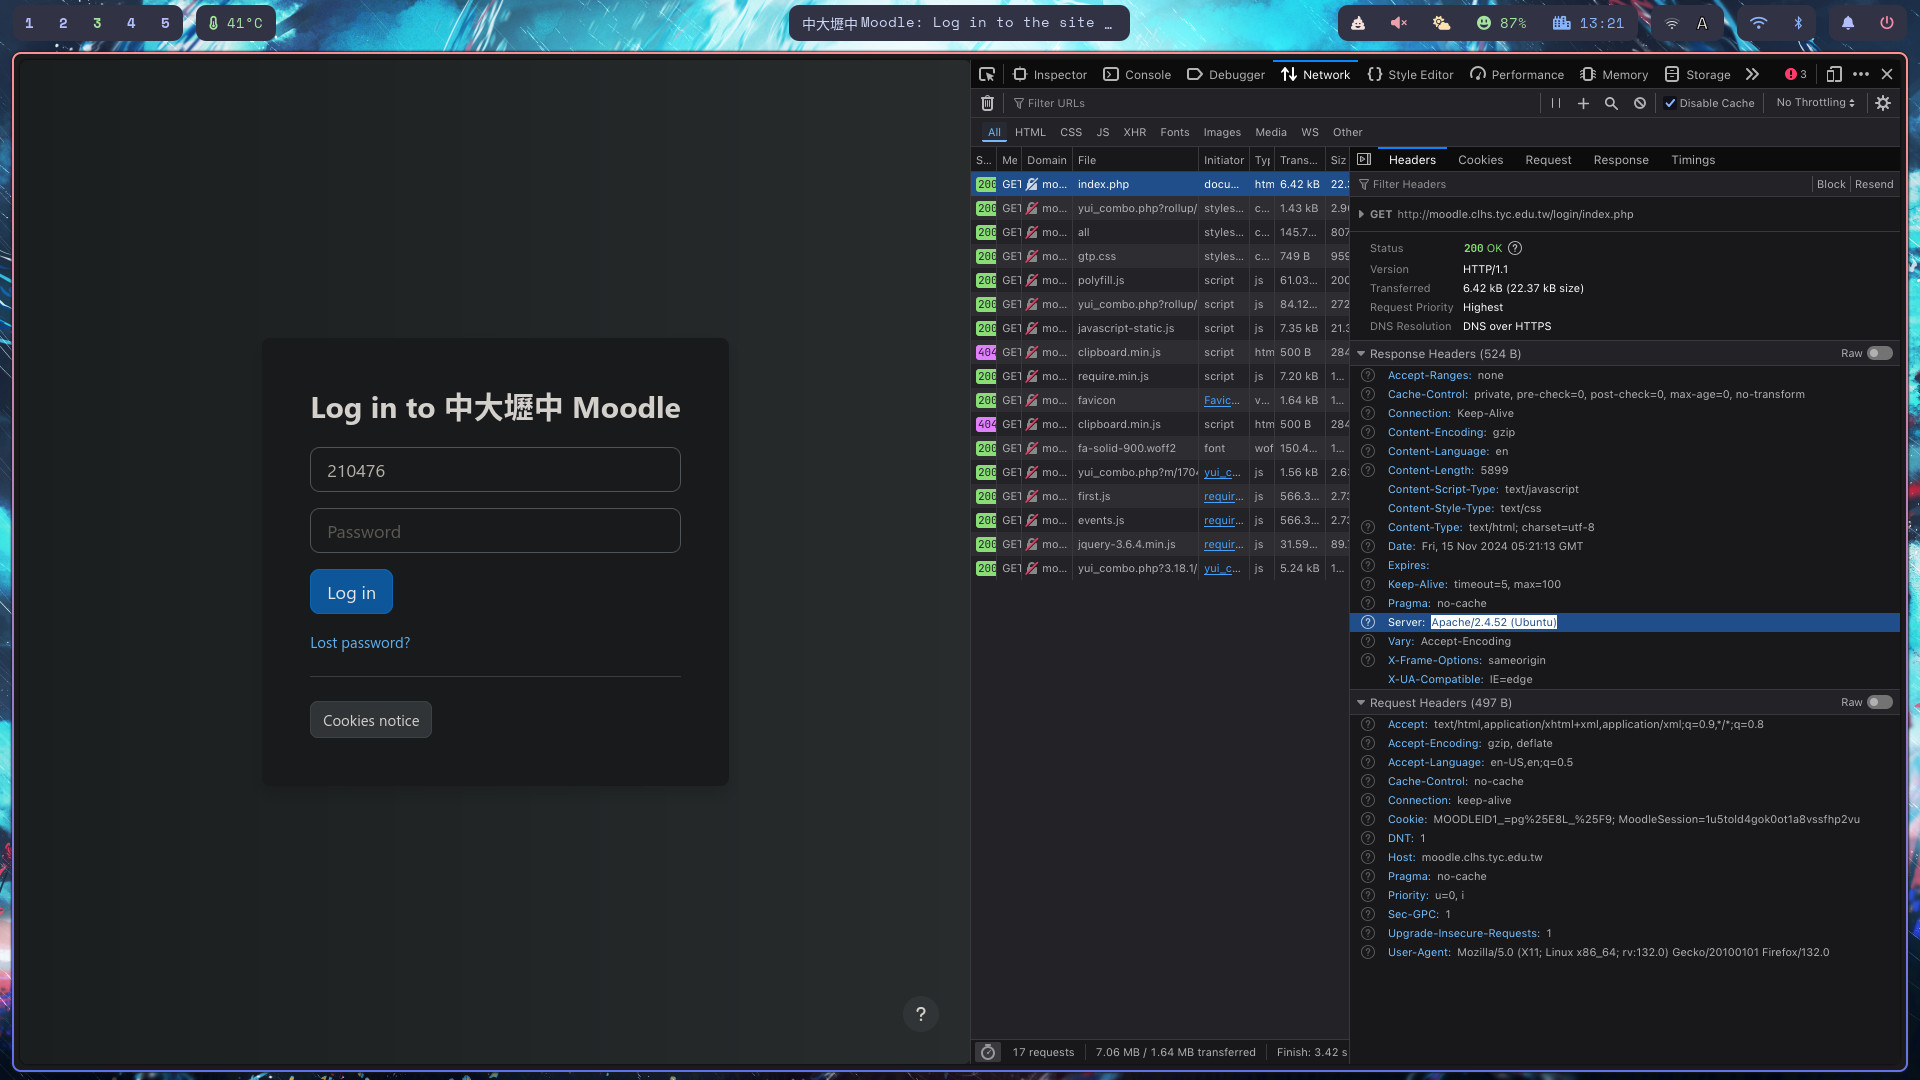This screenshot has height=1080, width=1920.
Task: Expand the GET request URL details
Action: click(1361, 214)
